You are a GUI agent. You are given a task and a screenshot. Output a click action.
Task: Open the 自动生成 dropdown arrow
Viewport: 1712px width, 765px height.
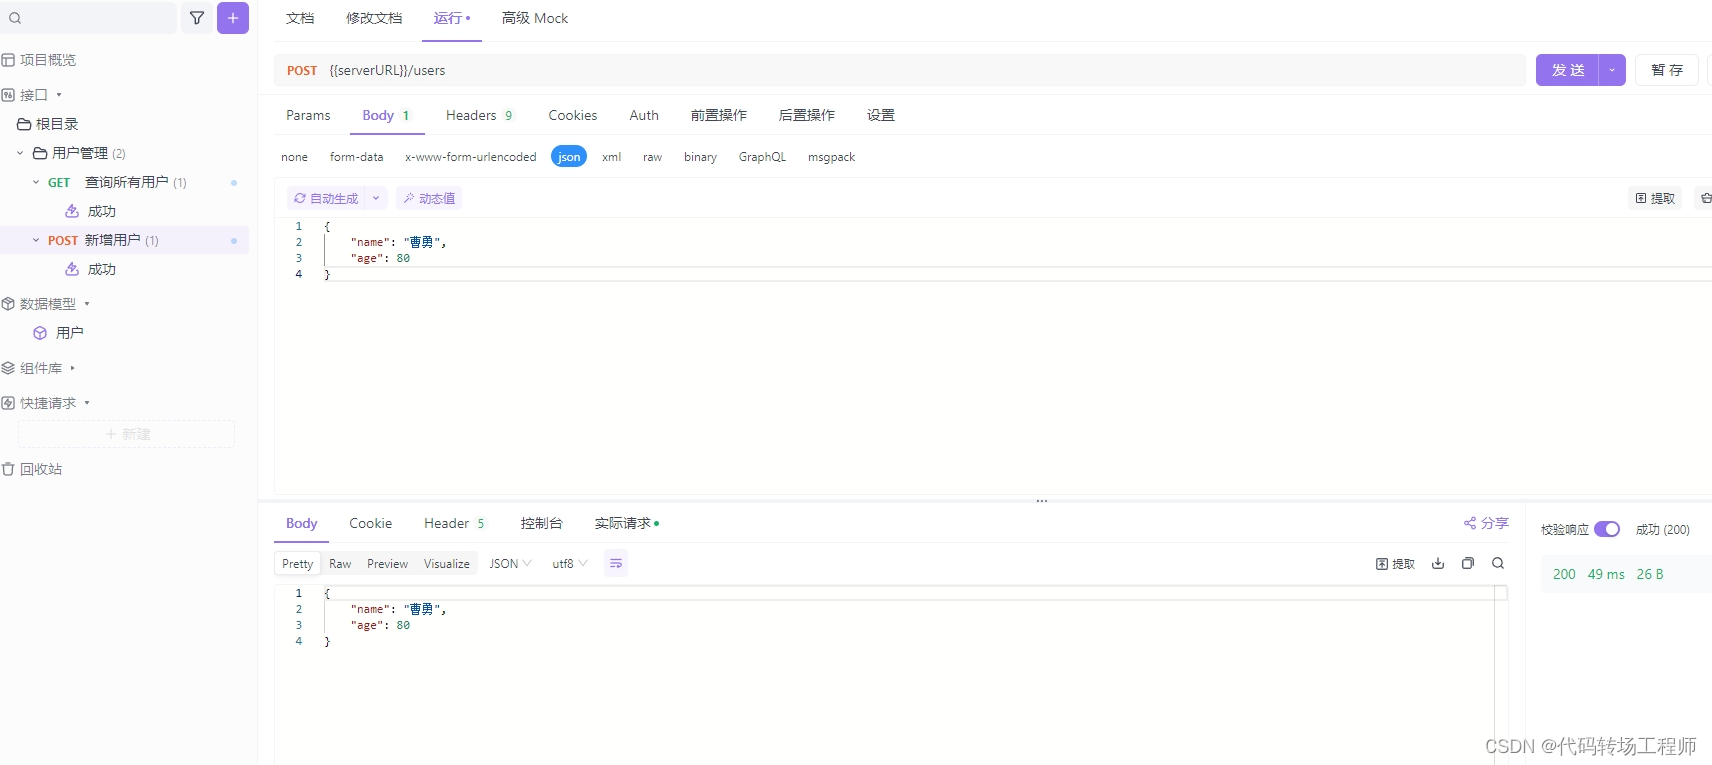(x=376, y=198)
